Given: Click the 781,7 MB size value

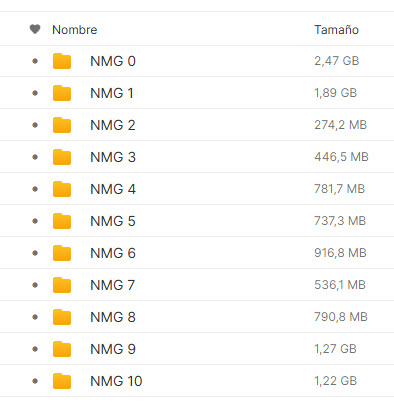Looking at the screenshot, I should click(x=340, y=189).
